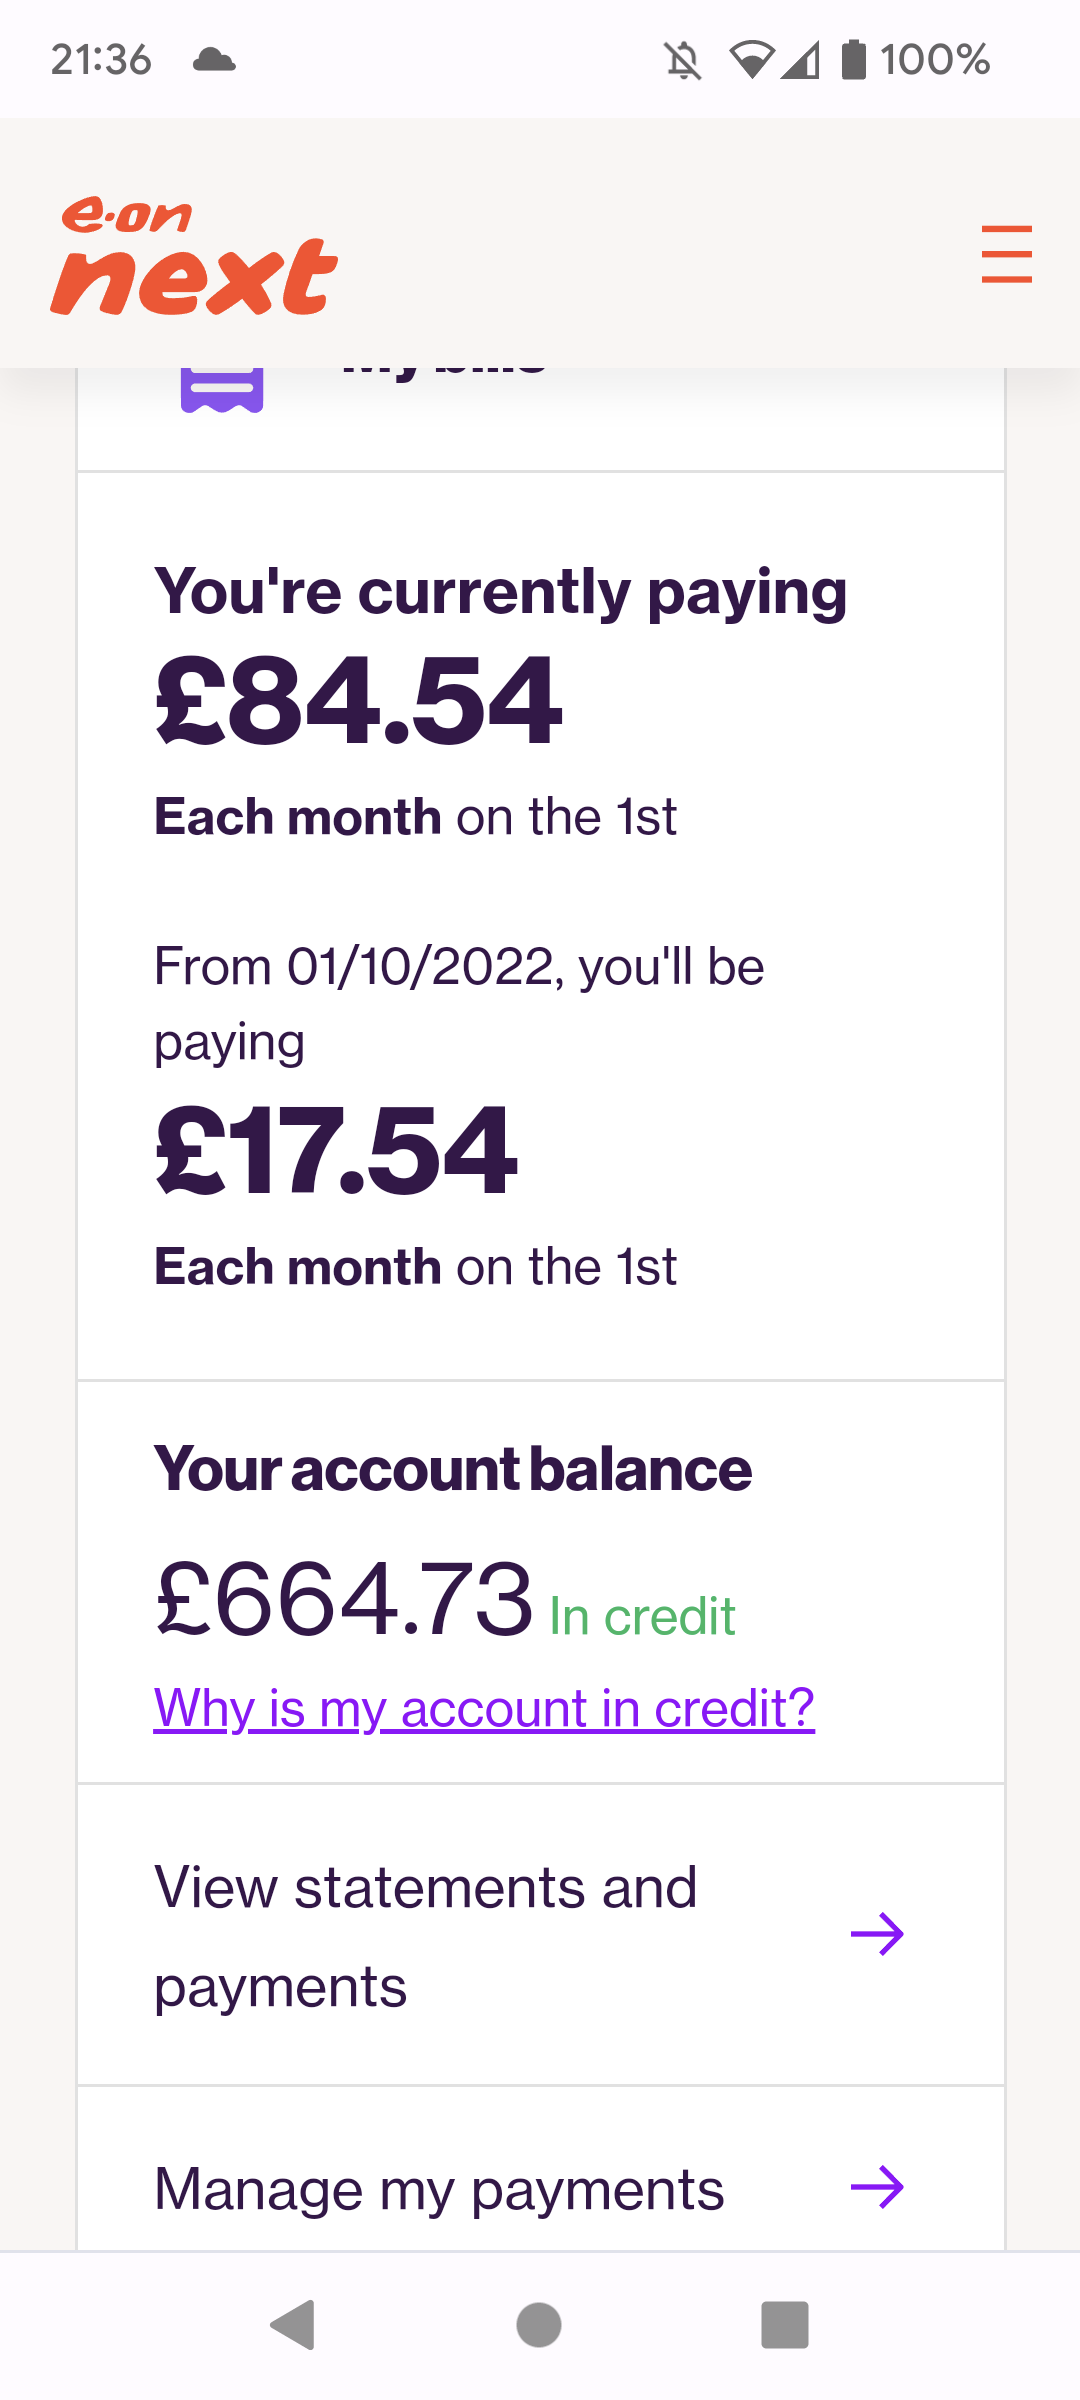Open Manage my payments

[x=439, y=2189]
